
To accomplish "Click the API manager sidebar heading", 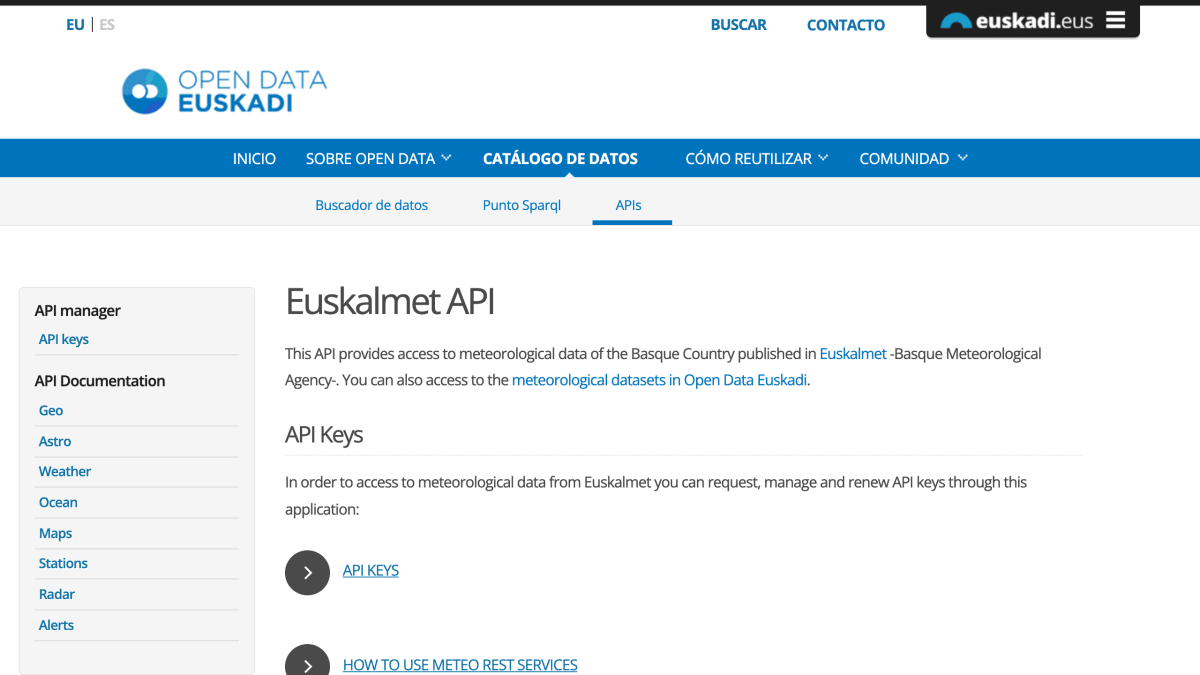I will (77, 311).
